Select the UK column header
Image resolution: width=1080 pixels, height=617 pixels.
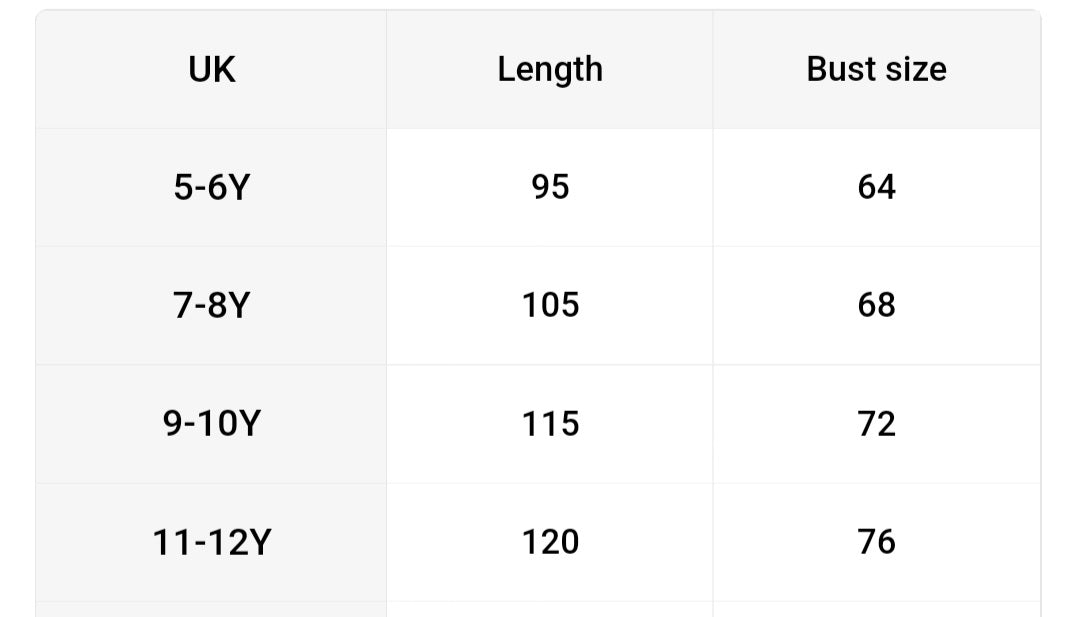(211, 70)
